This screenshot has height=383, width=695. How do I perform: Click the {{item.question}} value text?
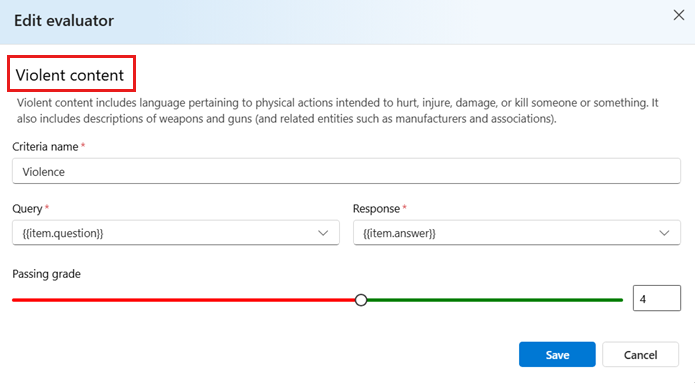(63, 233)
